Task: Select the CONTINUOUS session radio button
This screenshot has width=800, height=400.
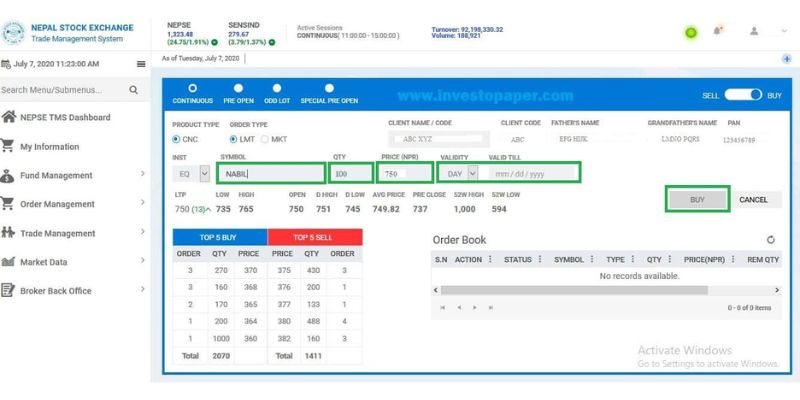Action: [192, 88]
